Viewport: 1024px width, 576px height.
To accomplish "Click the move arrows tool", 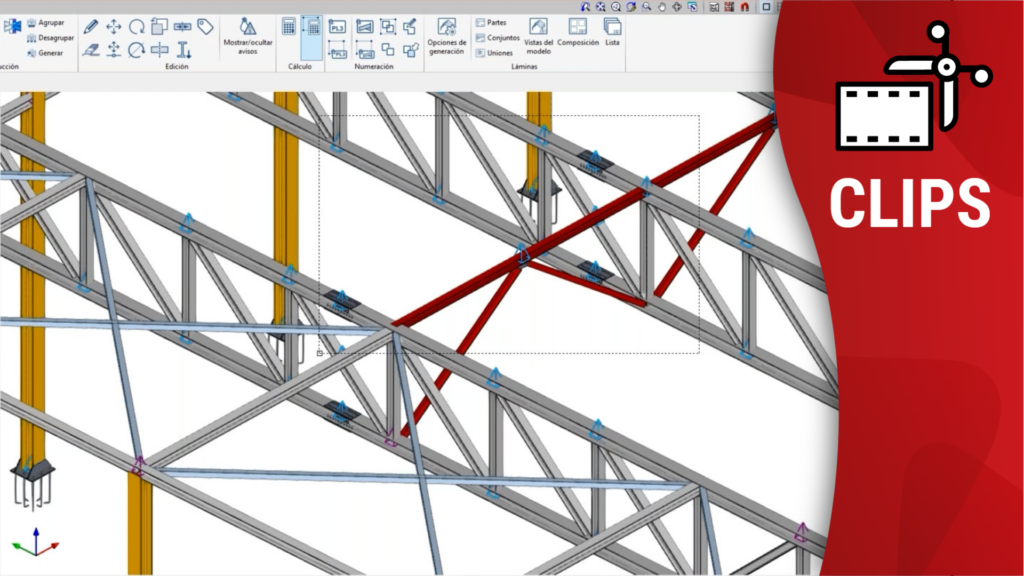I will 114,26.
